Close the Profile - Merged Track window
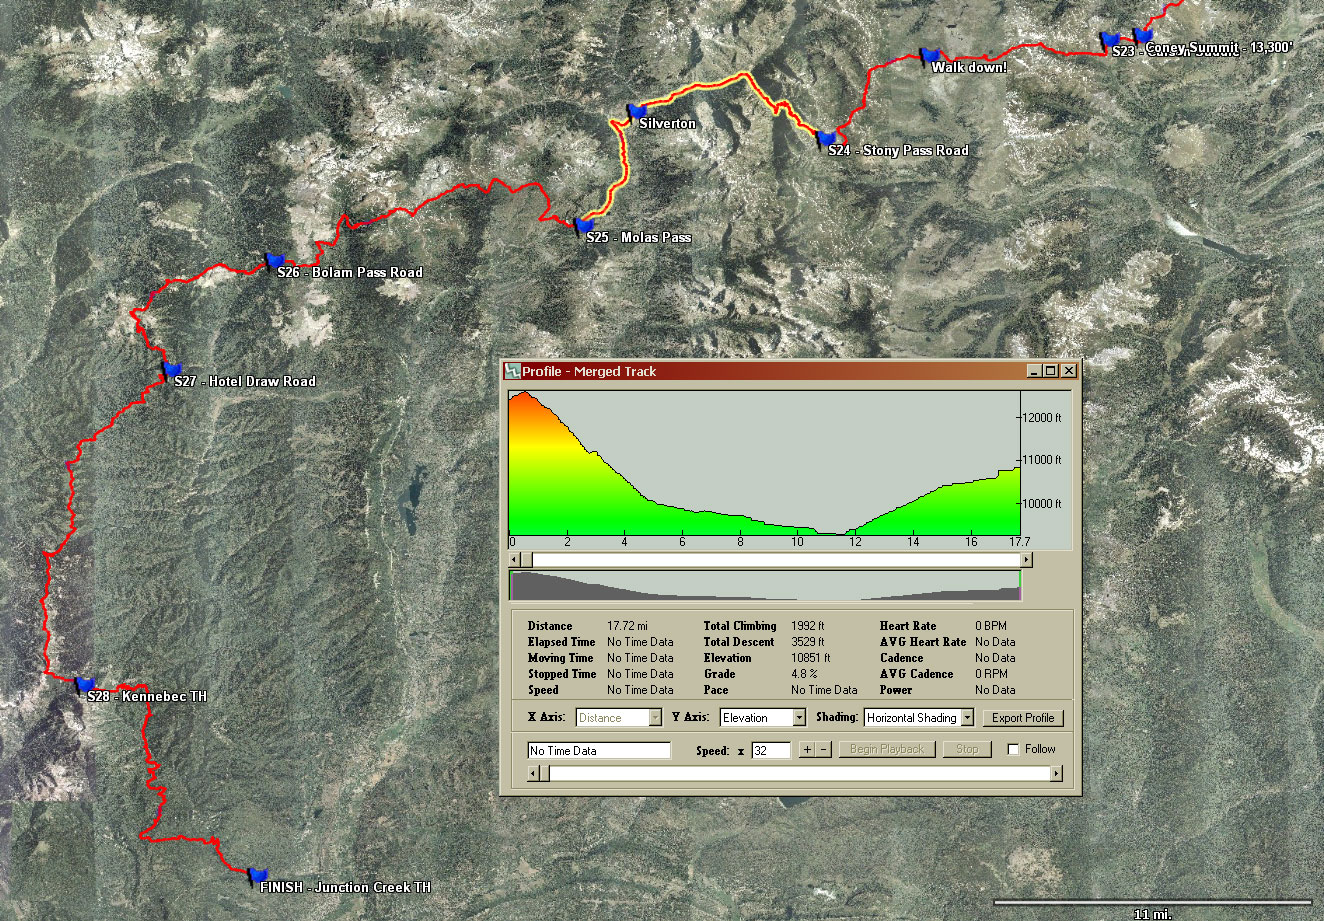 click(x=1069, y=371)
